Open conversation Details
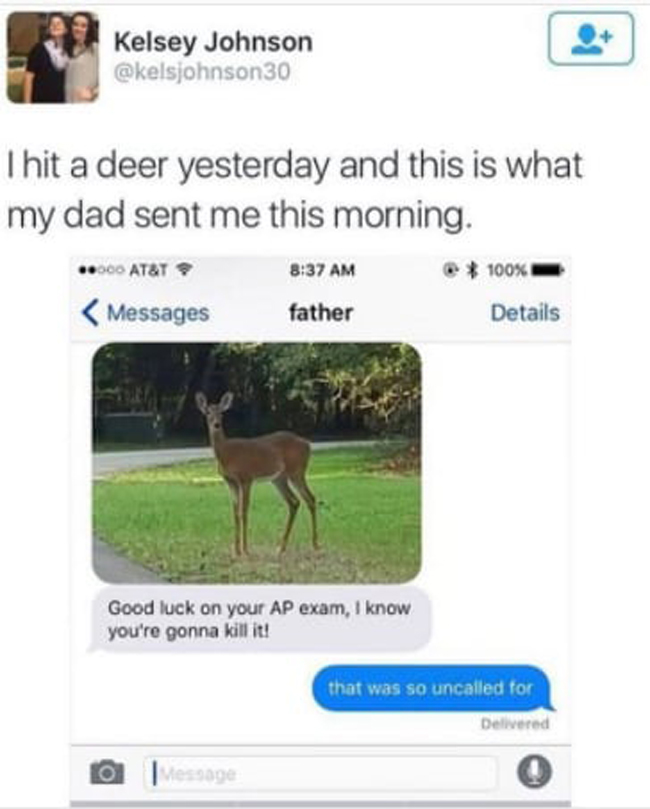Screen dimensions: 650x809 pyautogui.click(x=525, y=313)
